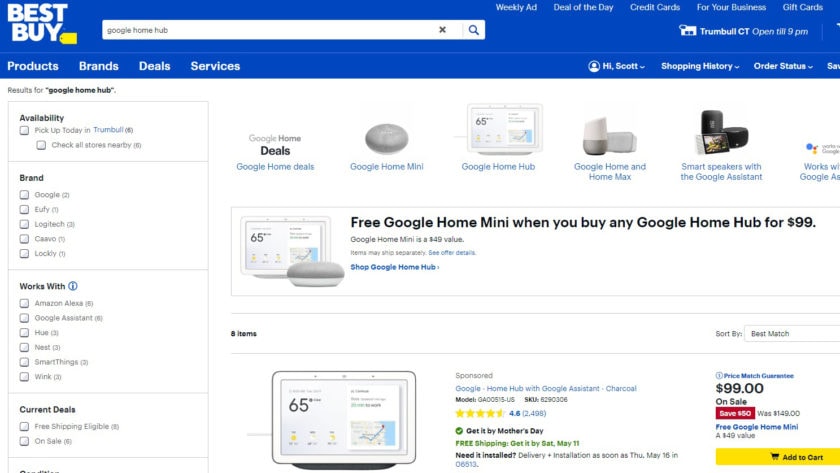Click the search magnifier icon

473,30
